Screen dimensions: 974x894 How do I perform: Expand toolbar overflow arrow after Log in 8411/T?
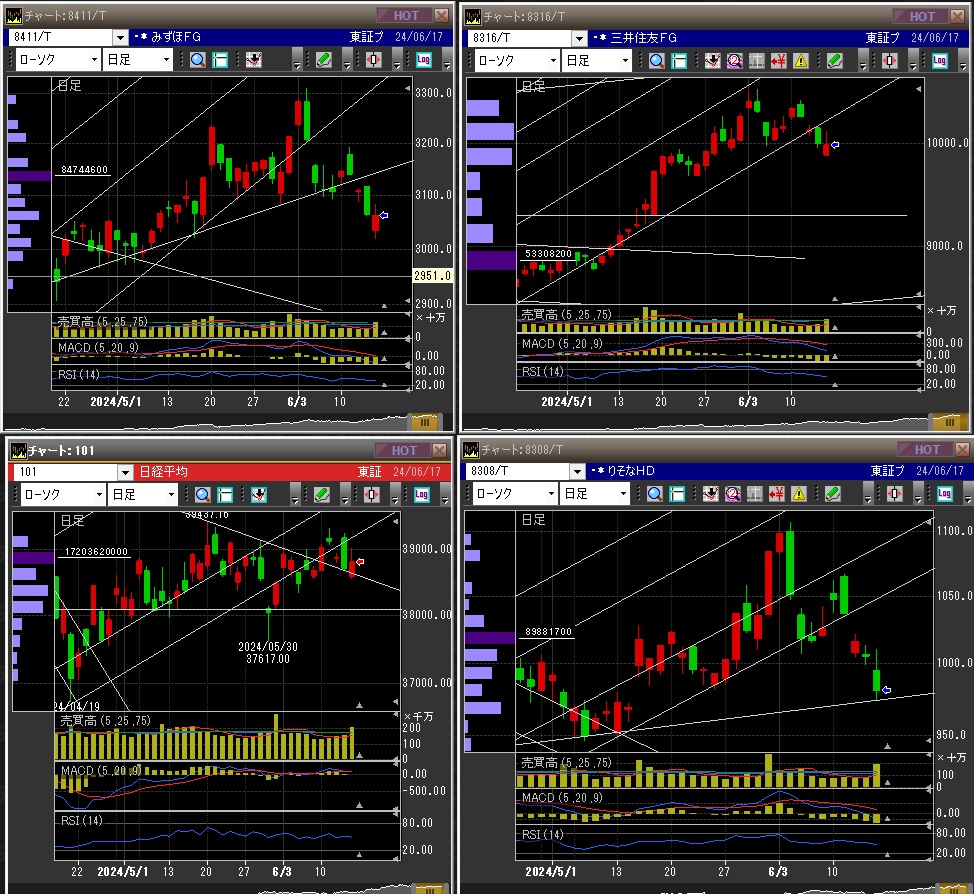[x=446, y=63]
